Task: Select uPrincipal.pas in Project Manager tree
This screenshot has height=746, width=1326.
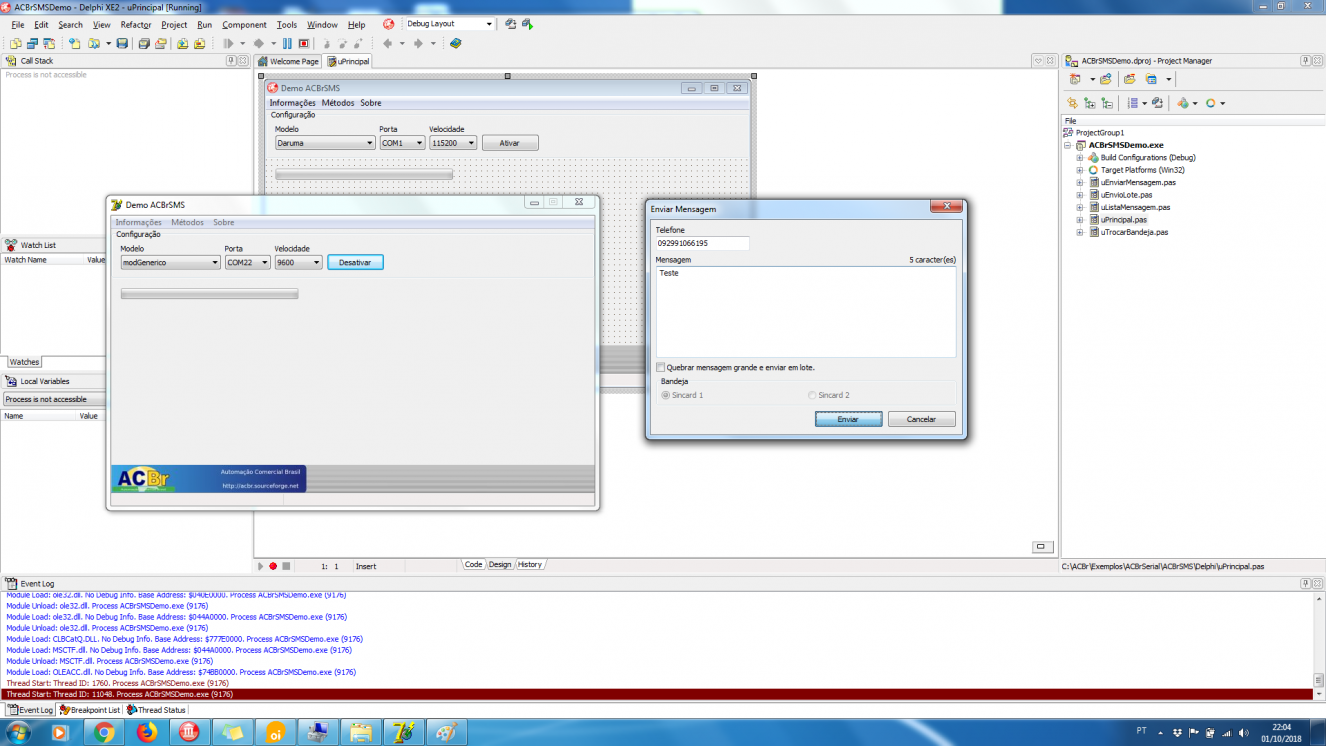Action: click(1123, 220)
